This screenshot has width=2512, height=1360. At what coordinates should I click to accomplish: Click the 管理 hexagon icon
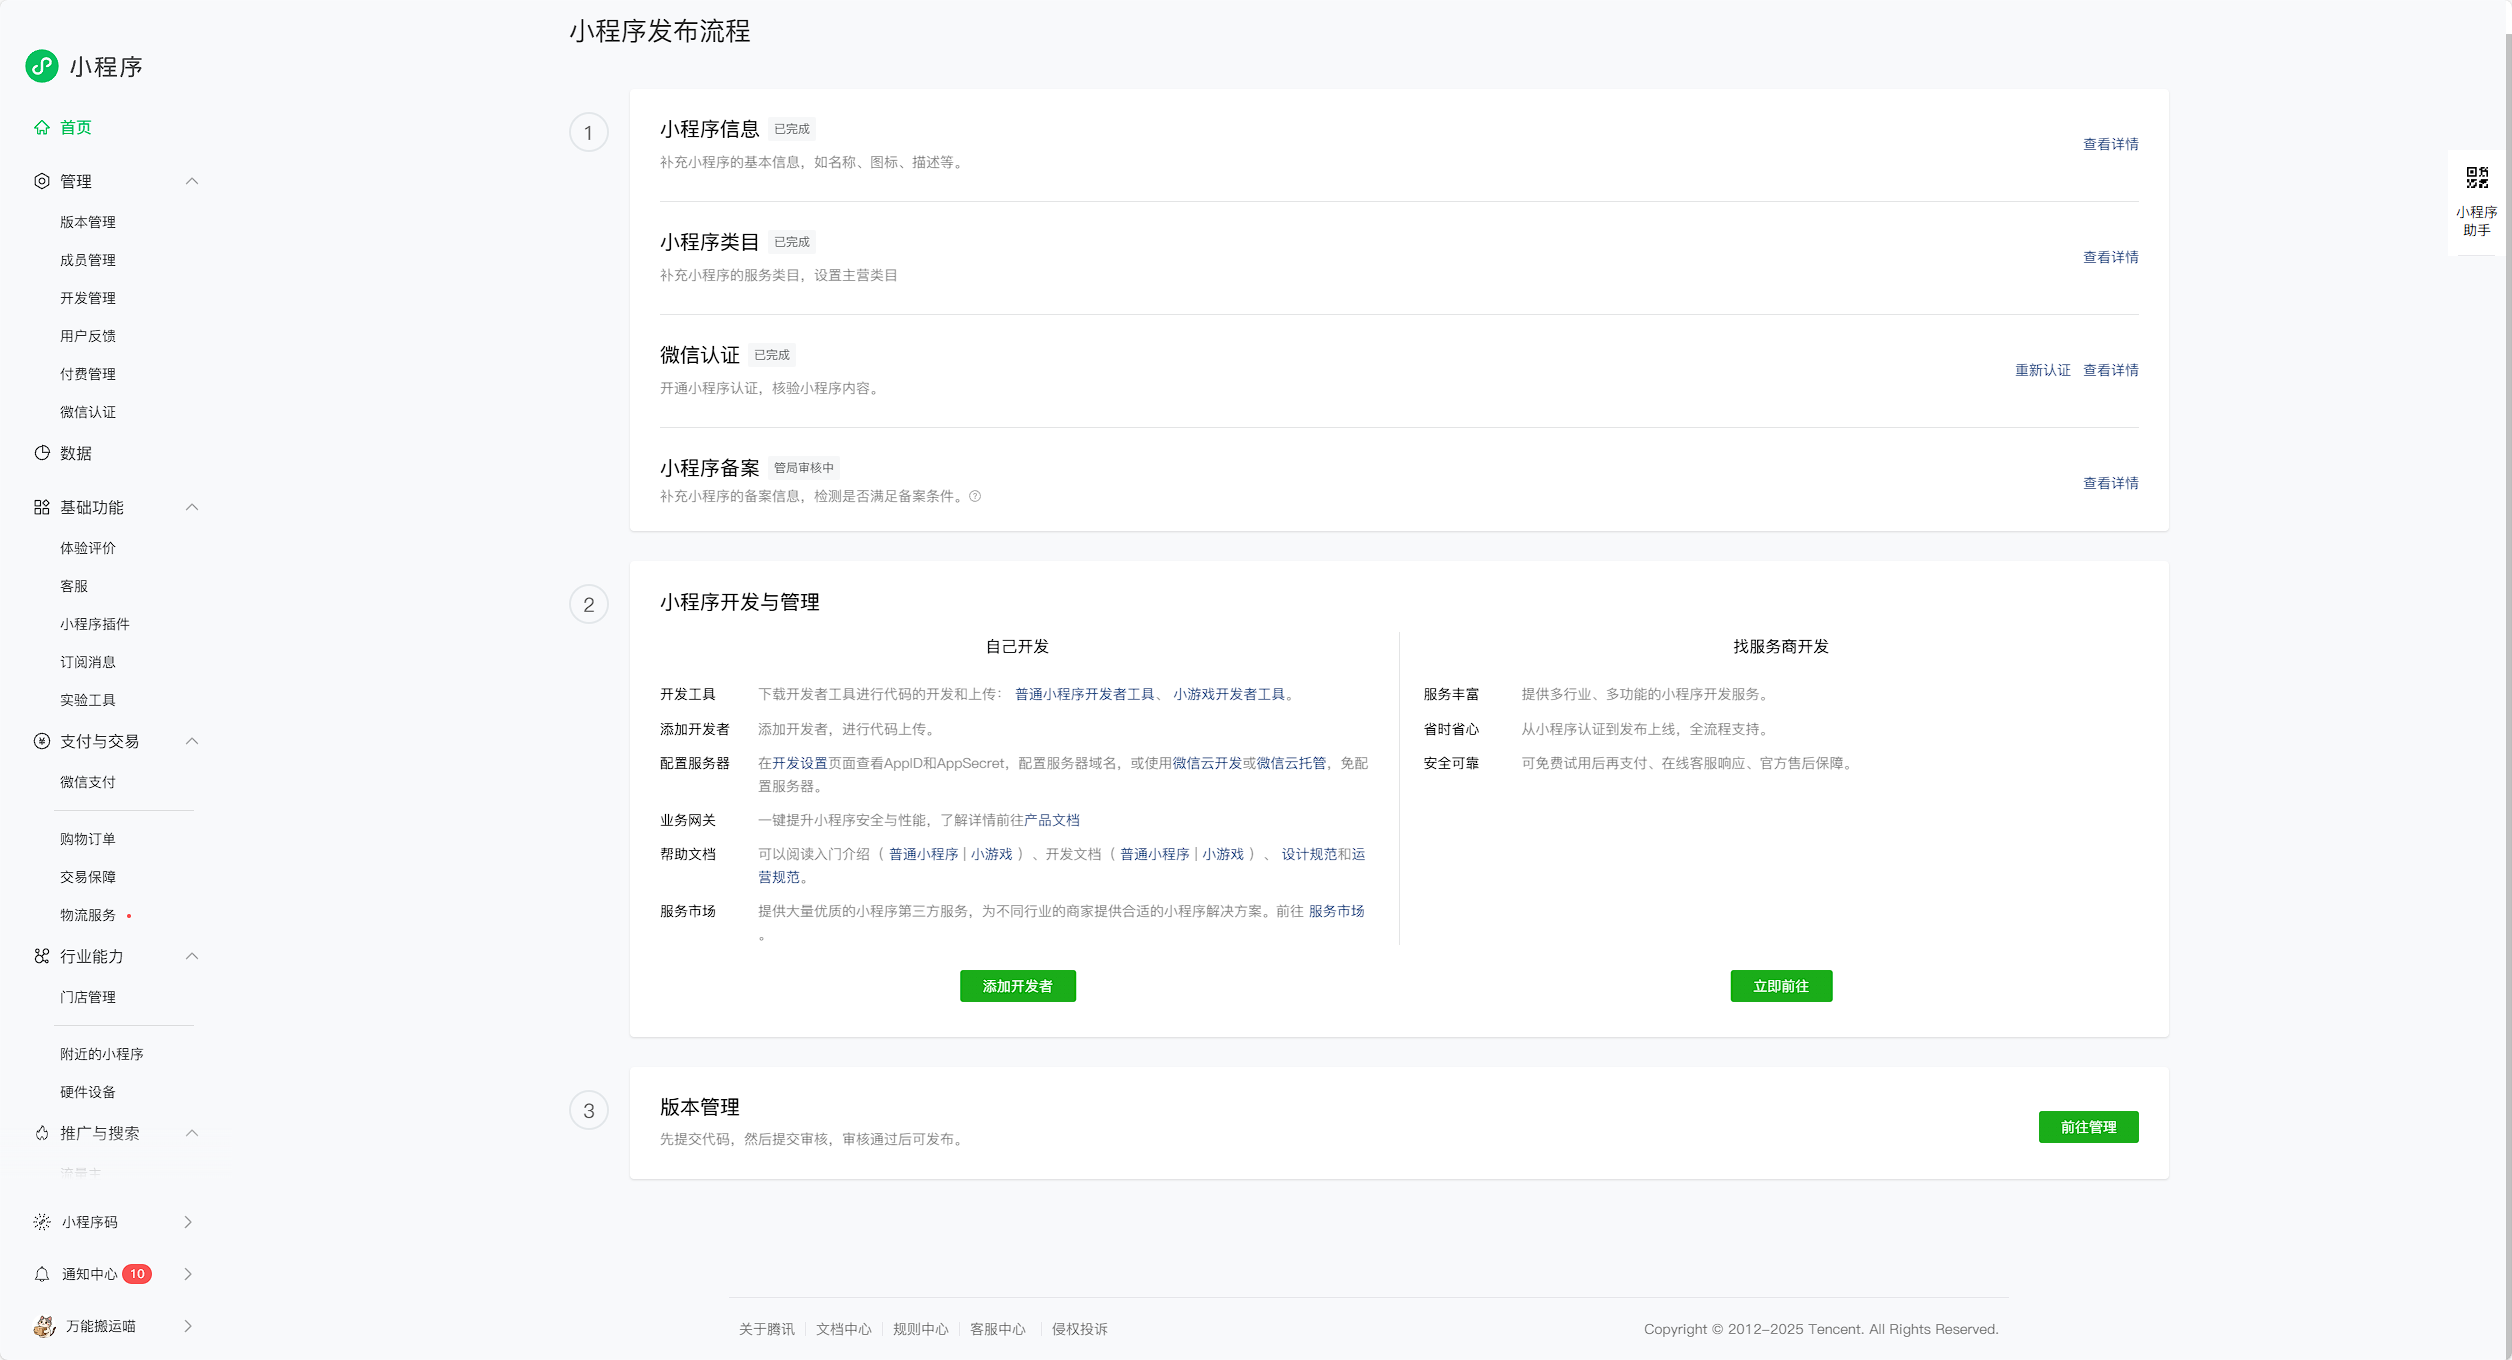(x=42, y=181)
